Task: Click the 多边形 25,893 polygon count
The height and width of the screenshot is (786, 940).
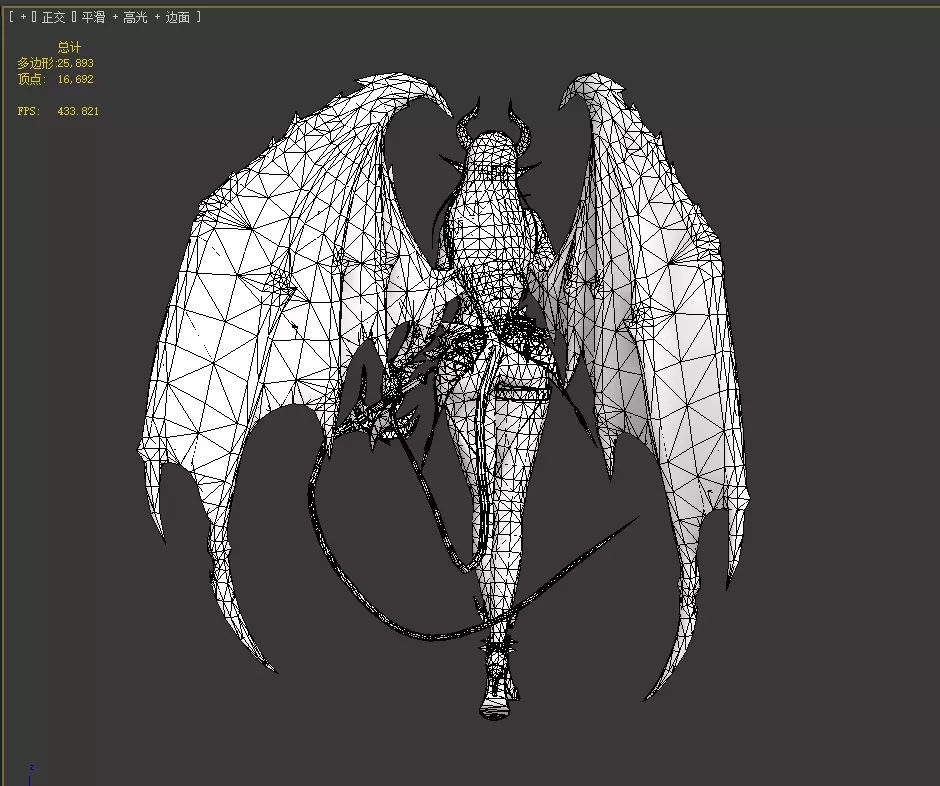Action: pyautogui.click(x=55, y=63)
